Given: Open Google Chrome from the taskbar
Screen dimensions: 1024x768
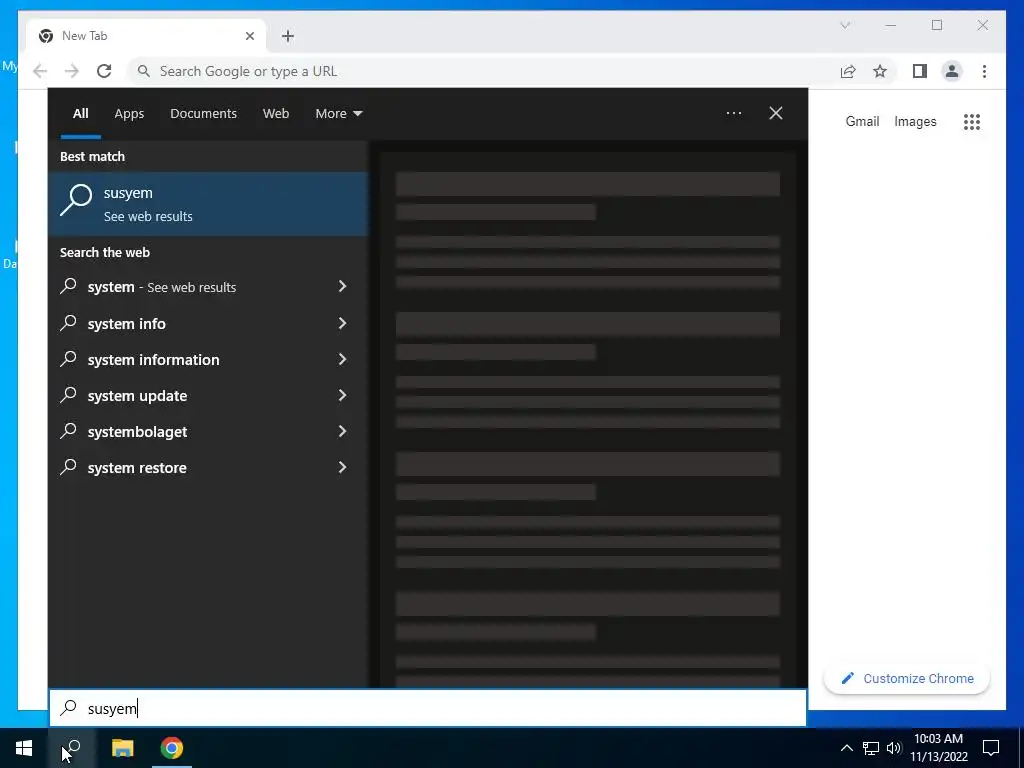Looking at the screenshot, I should tap(172, 748).
